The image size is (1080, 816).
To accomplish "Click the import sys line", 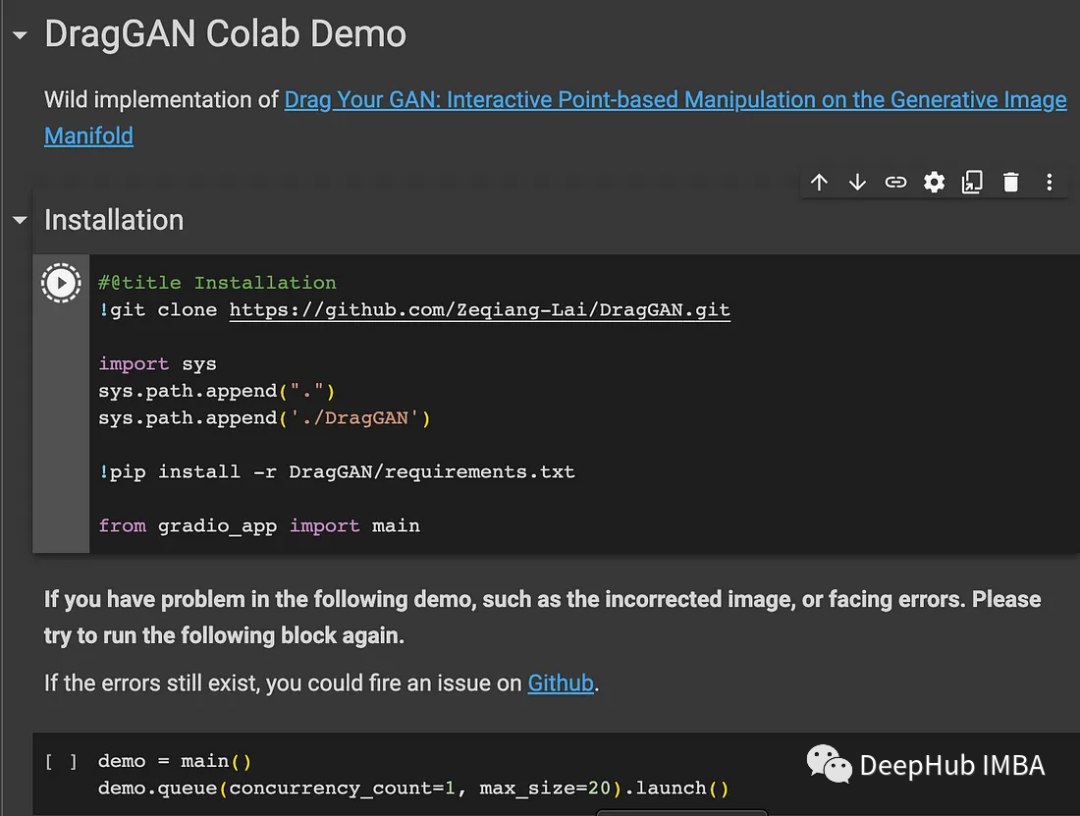I will pos(157,364).
